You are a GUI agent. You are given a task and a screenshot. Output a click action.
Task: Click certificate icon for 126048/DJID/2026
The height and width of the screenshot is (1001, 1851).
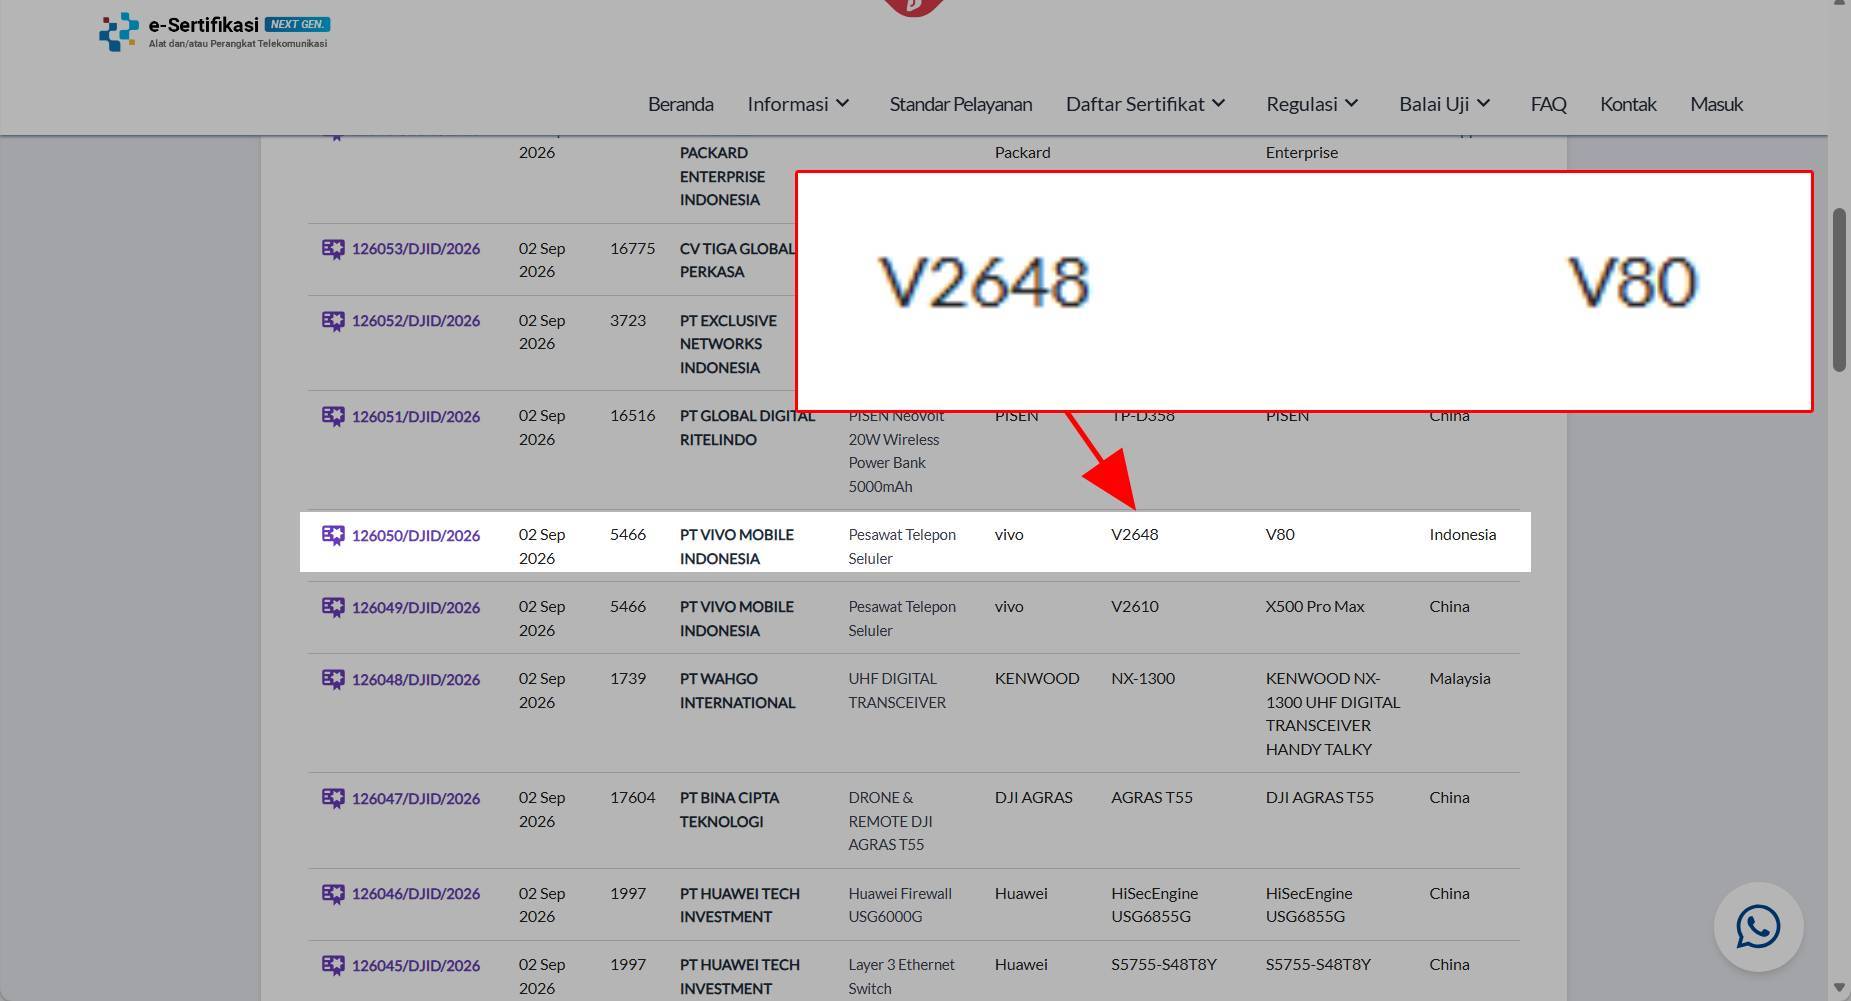(x=333, y=679)
